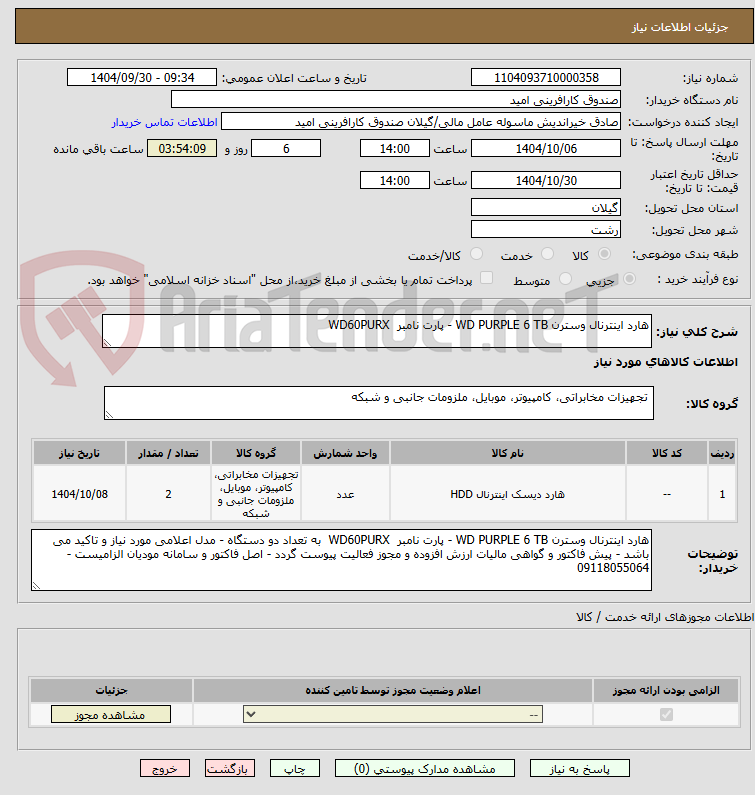Click the بازگشت back button

(x=230, y=769)
